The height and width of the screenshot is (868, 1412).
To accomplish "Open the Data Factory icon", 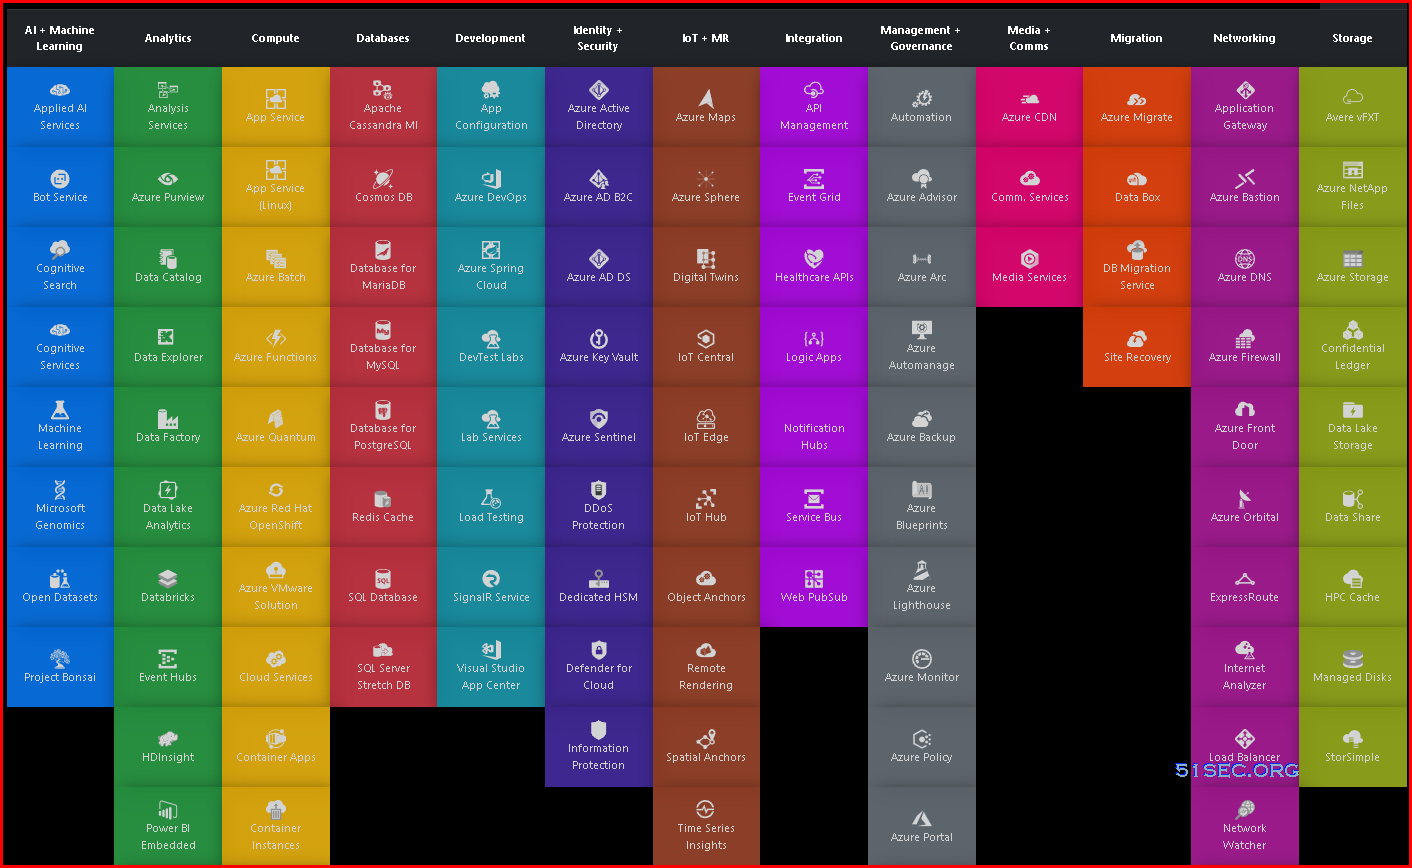I will pyautogui.click(x=168, y=419).
